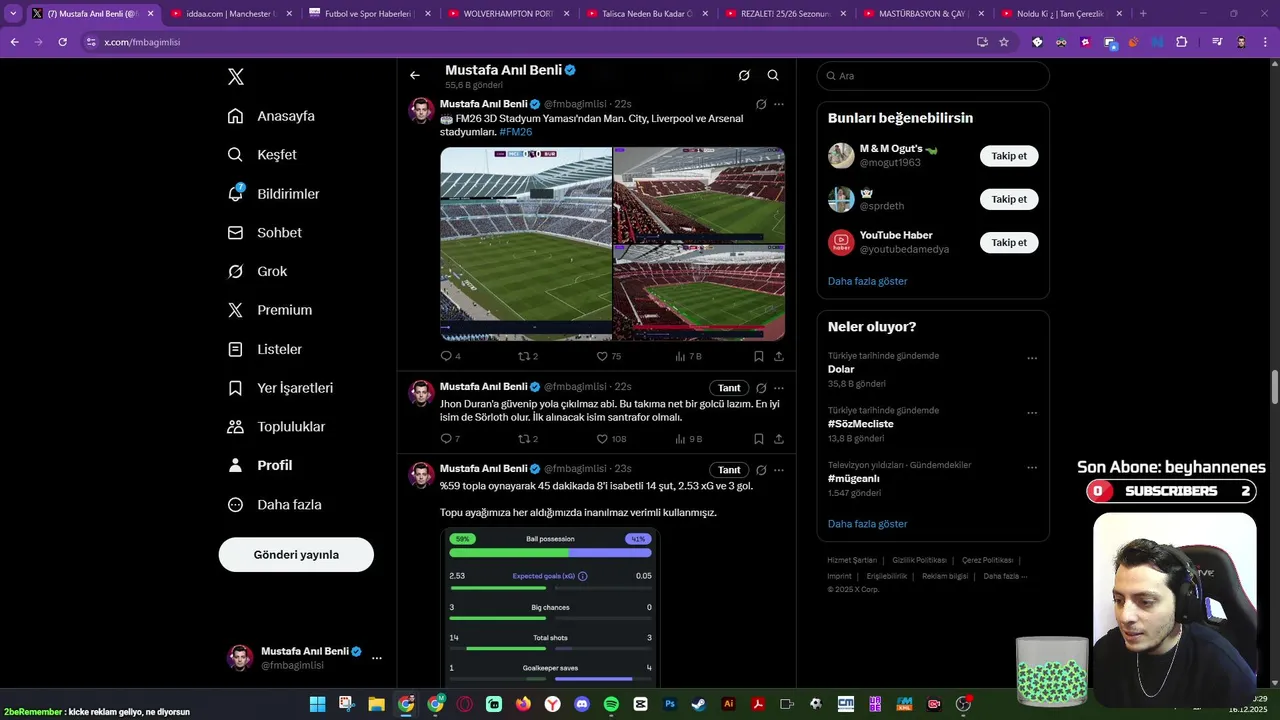Like the FM26 post with 75 likes
The image size is (1280, 720).
pos(608,356)
